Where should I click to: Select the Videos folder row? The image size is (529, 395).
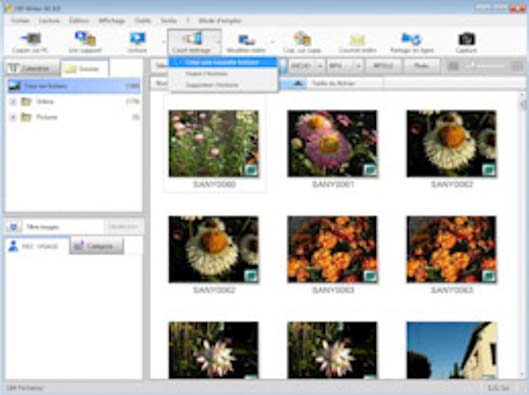(74, 101)
